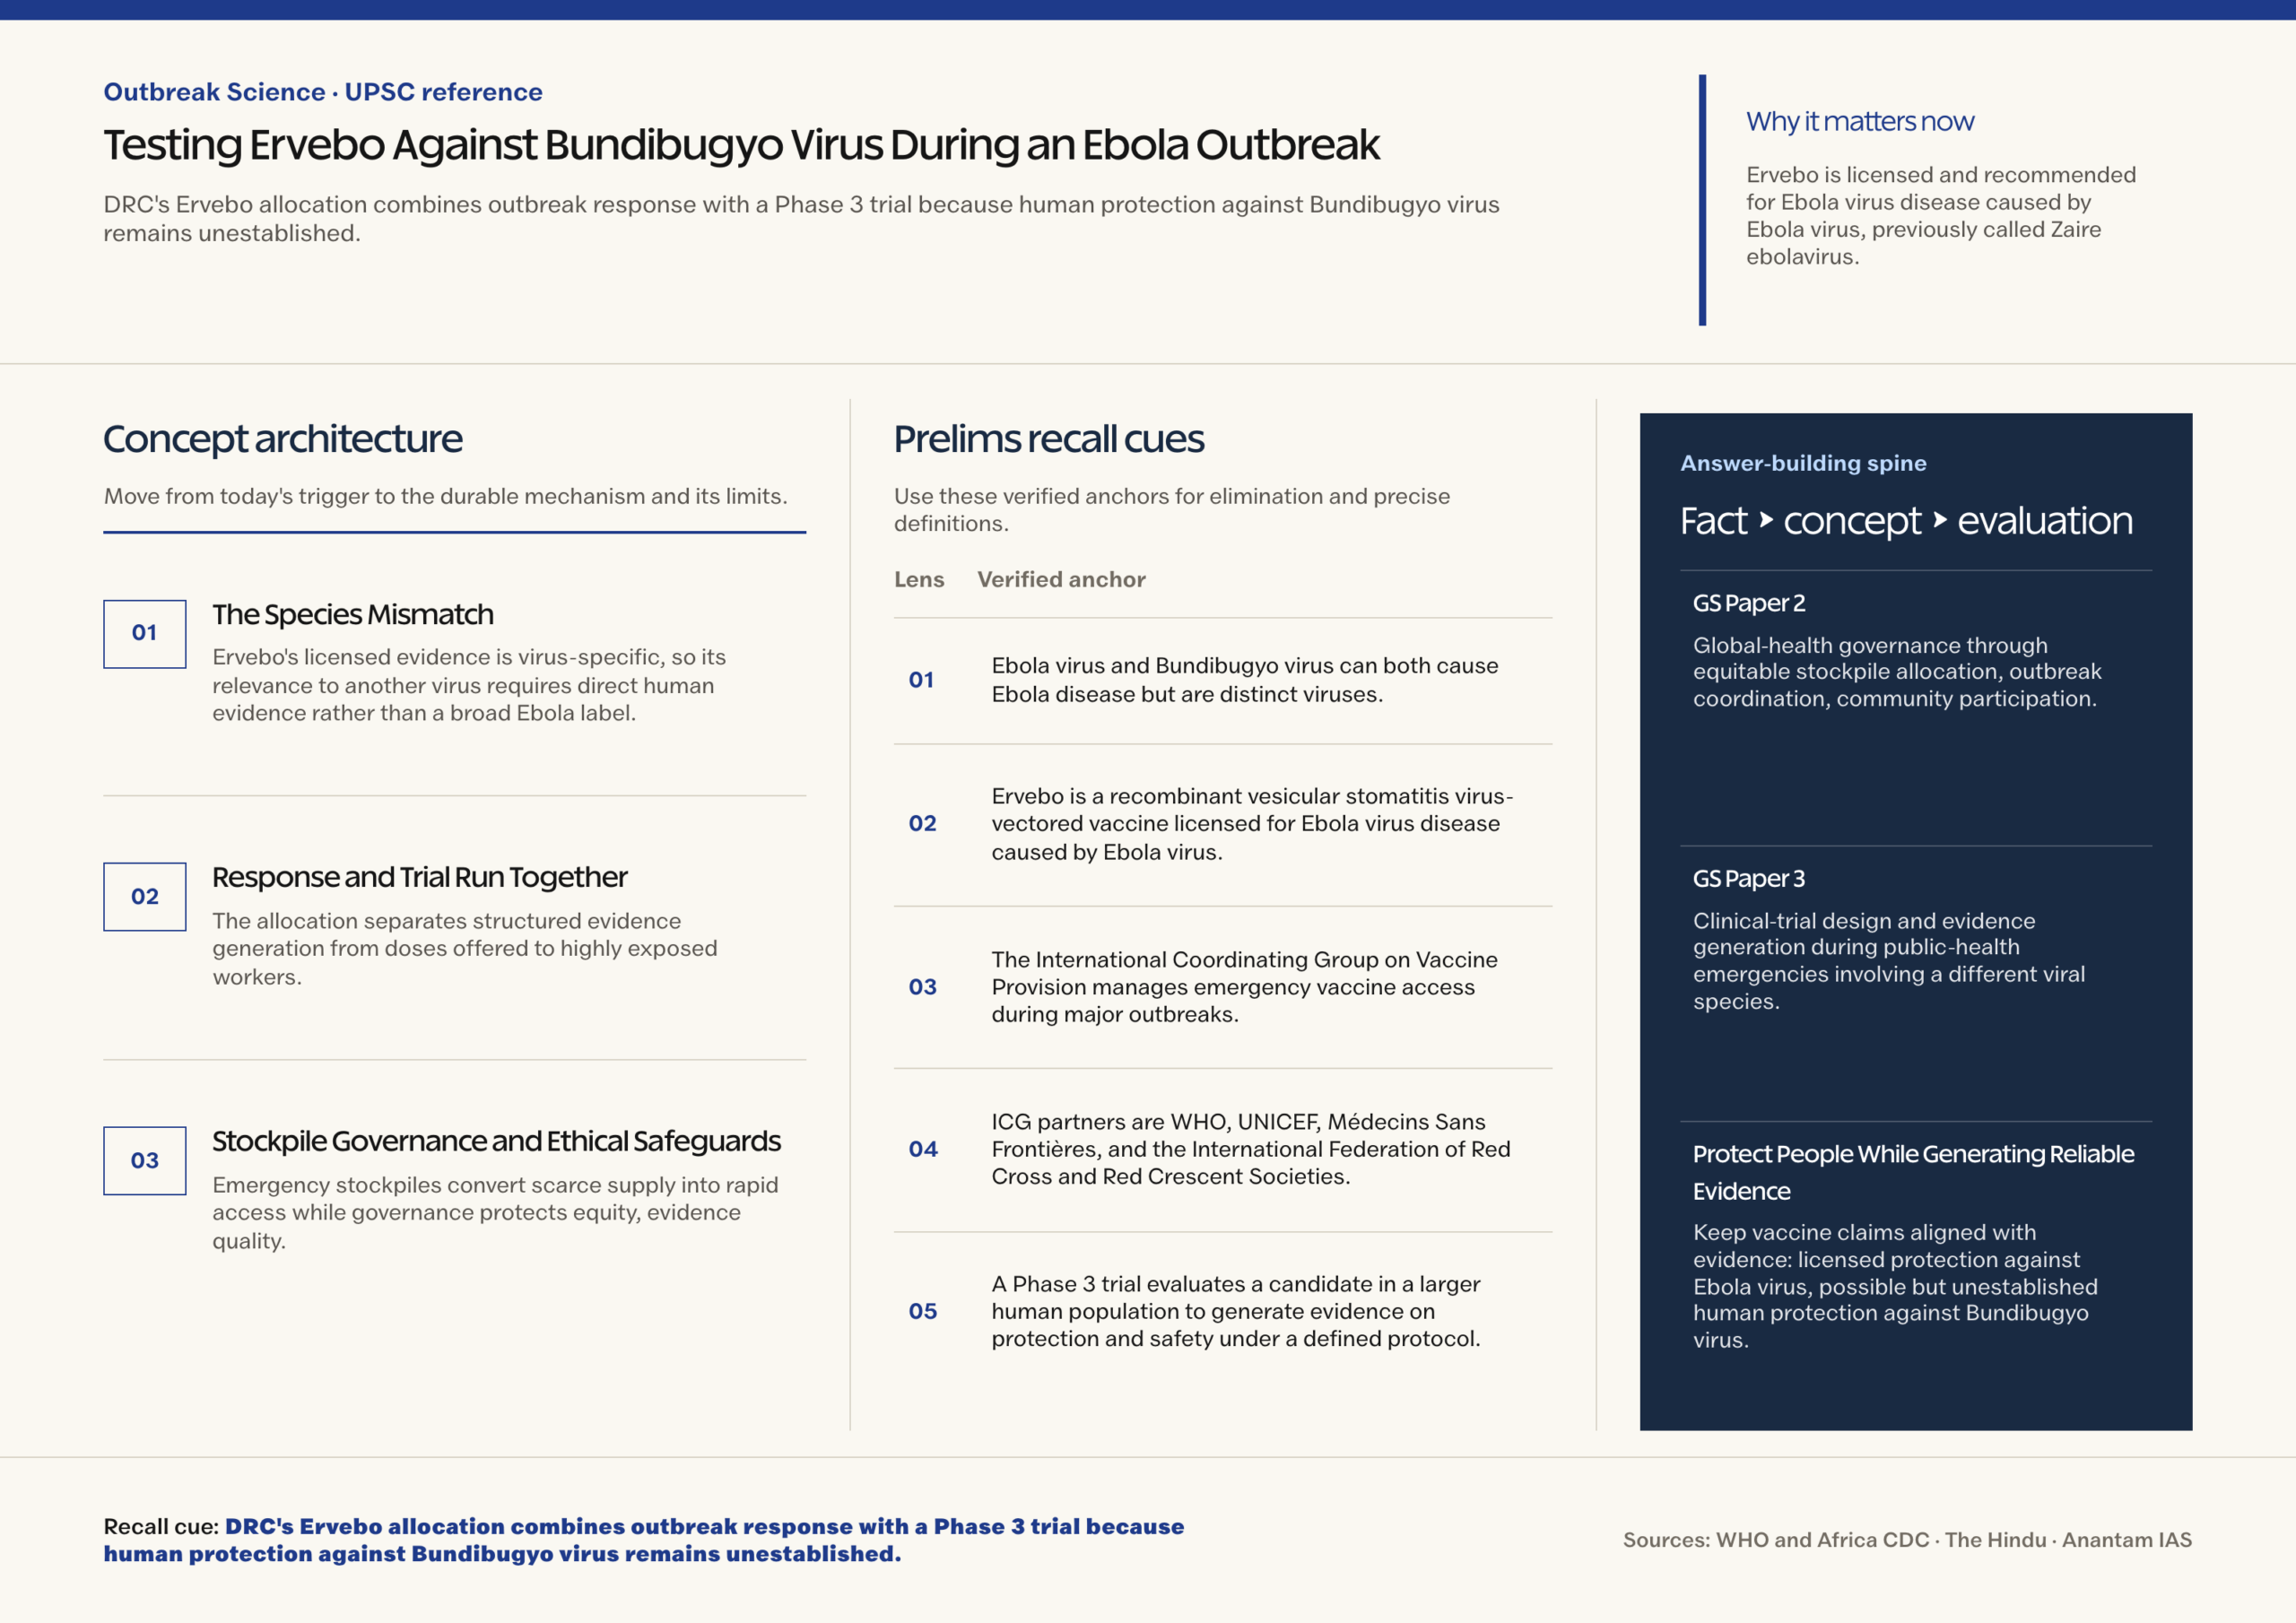Click Protect People While Generating Reliable Evidence heading
The width and height of the screenshot is (2296, 1623).
pos(1912,1172)
